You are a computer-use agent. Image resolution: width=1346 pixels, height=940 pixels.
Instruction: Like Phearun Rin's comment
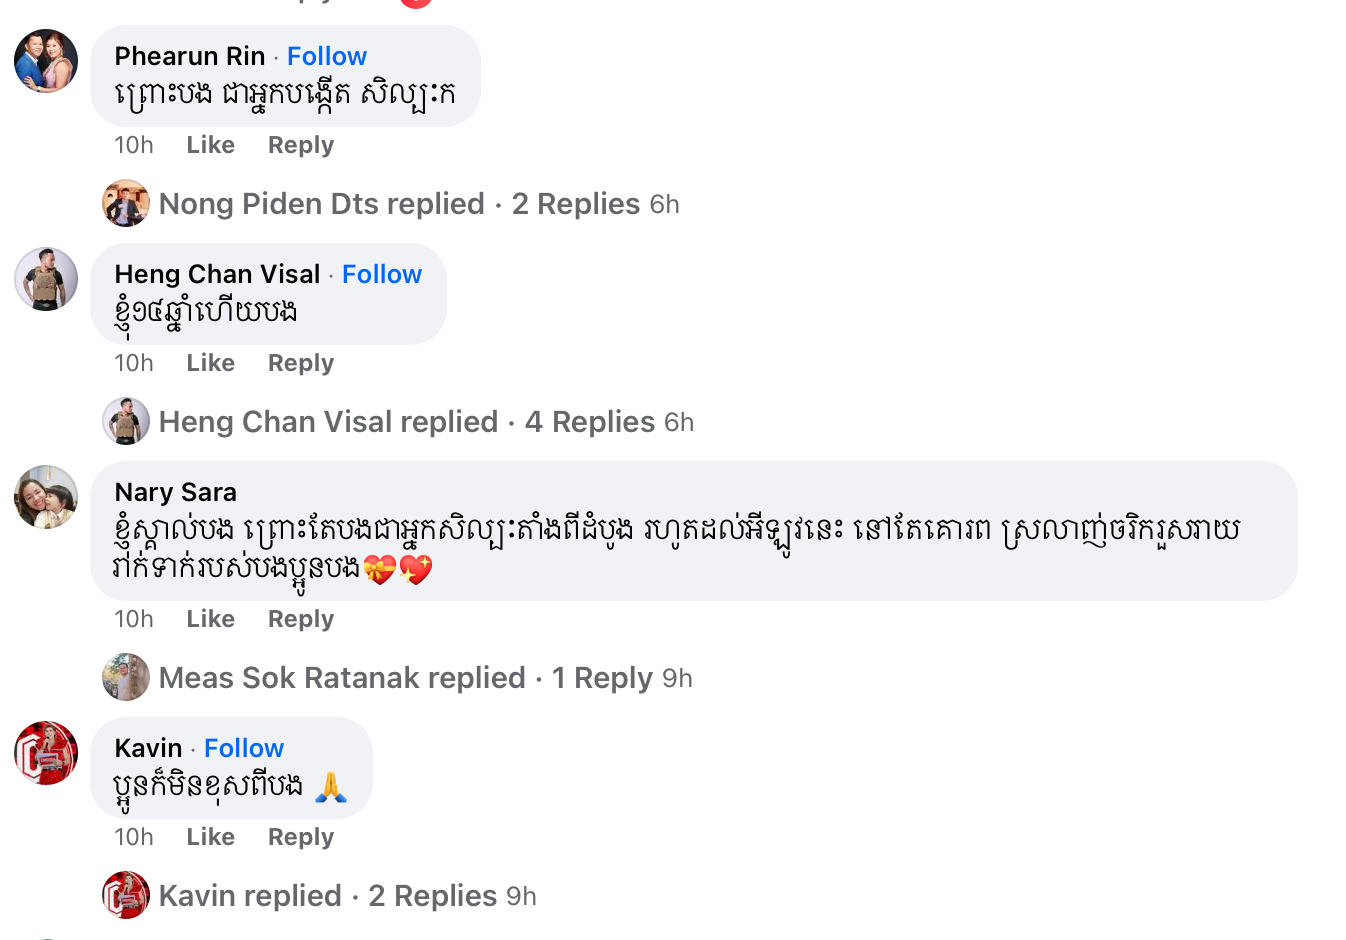click(210, 145)
